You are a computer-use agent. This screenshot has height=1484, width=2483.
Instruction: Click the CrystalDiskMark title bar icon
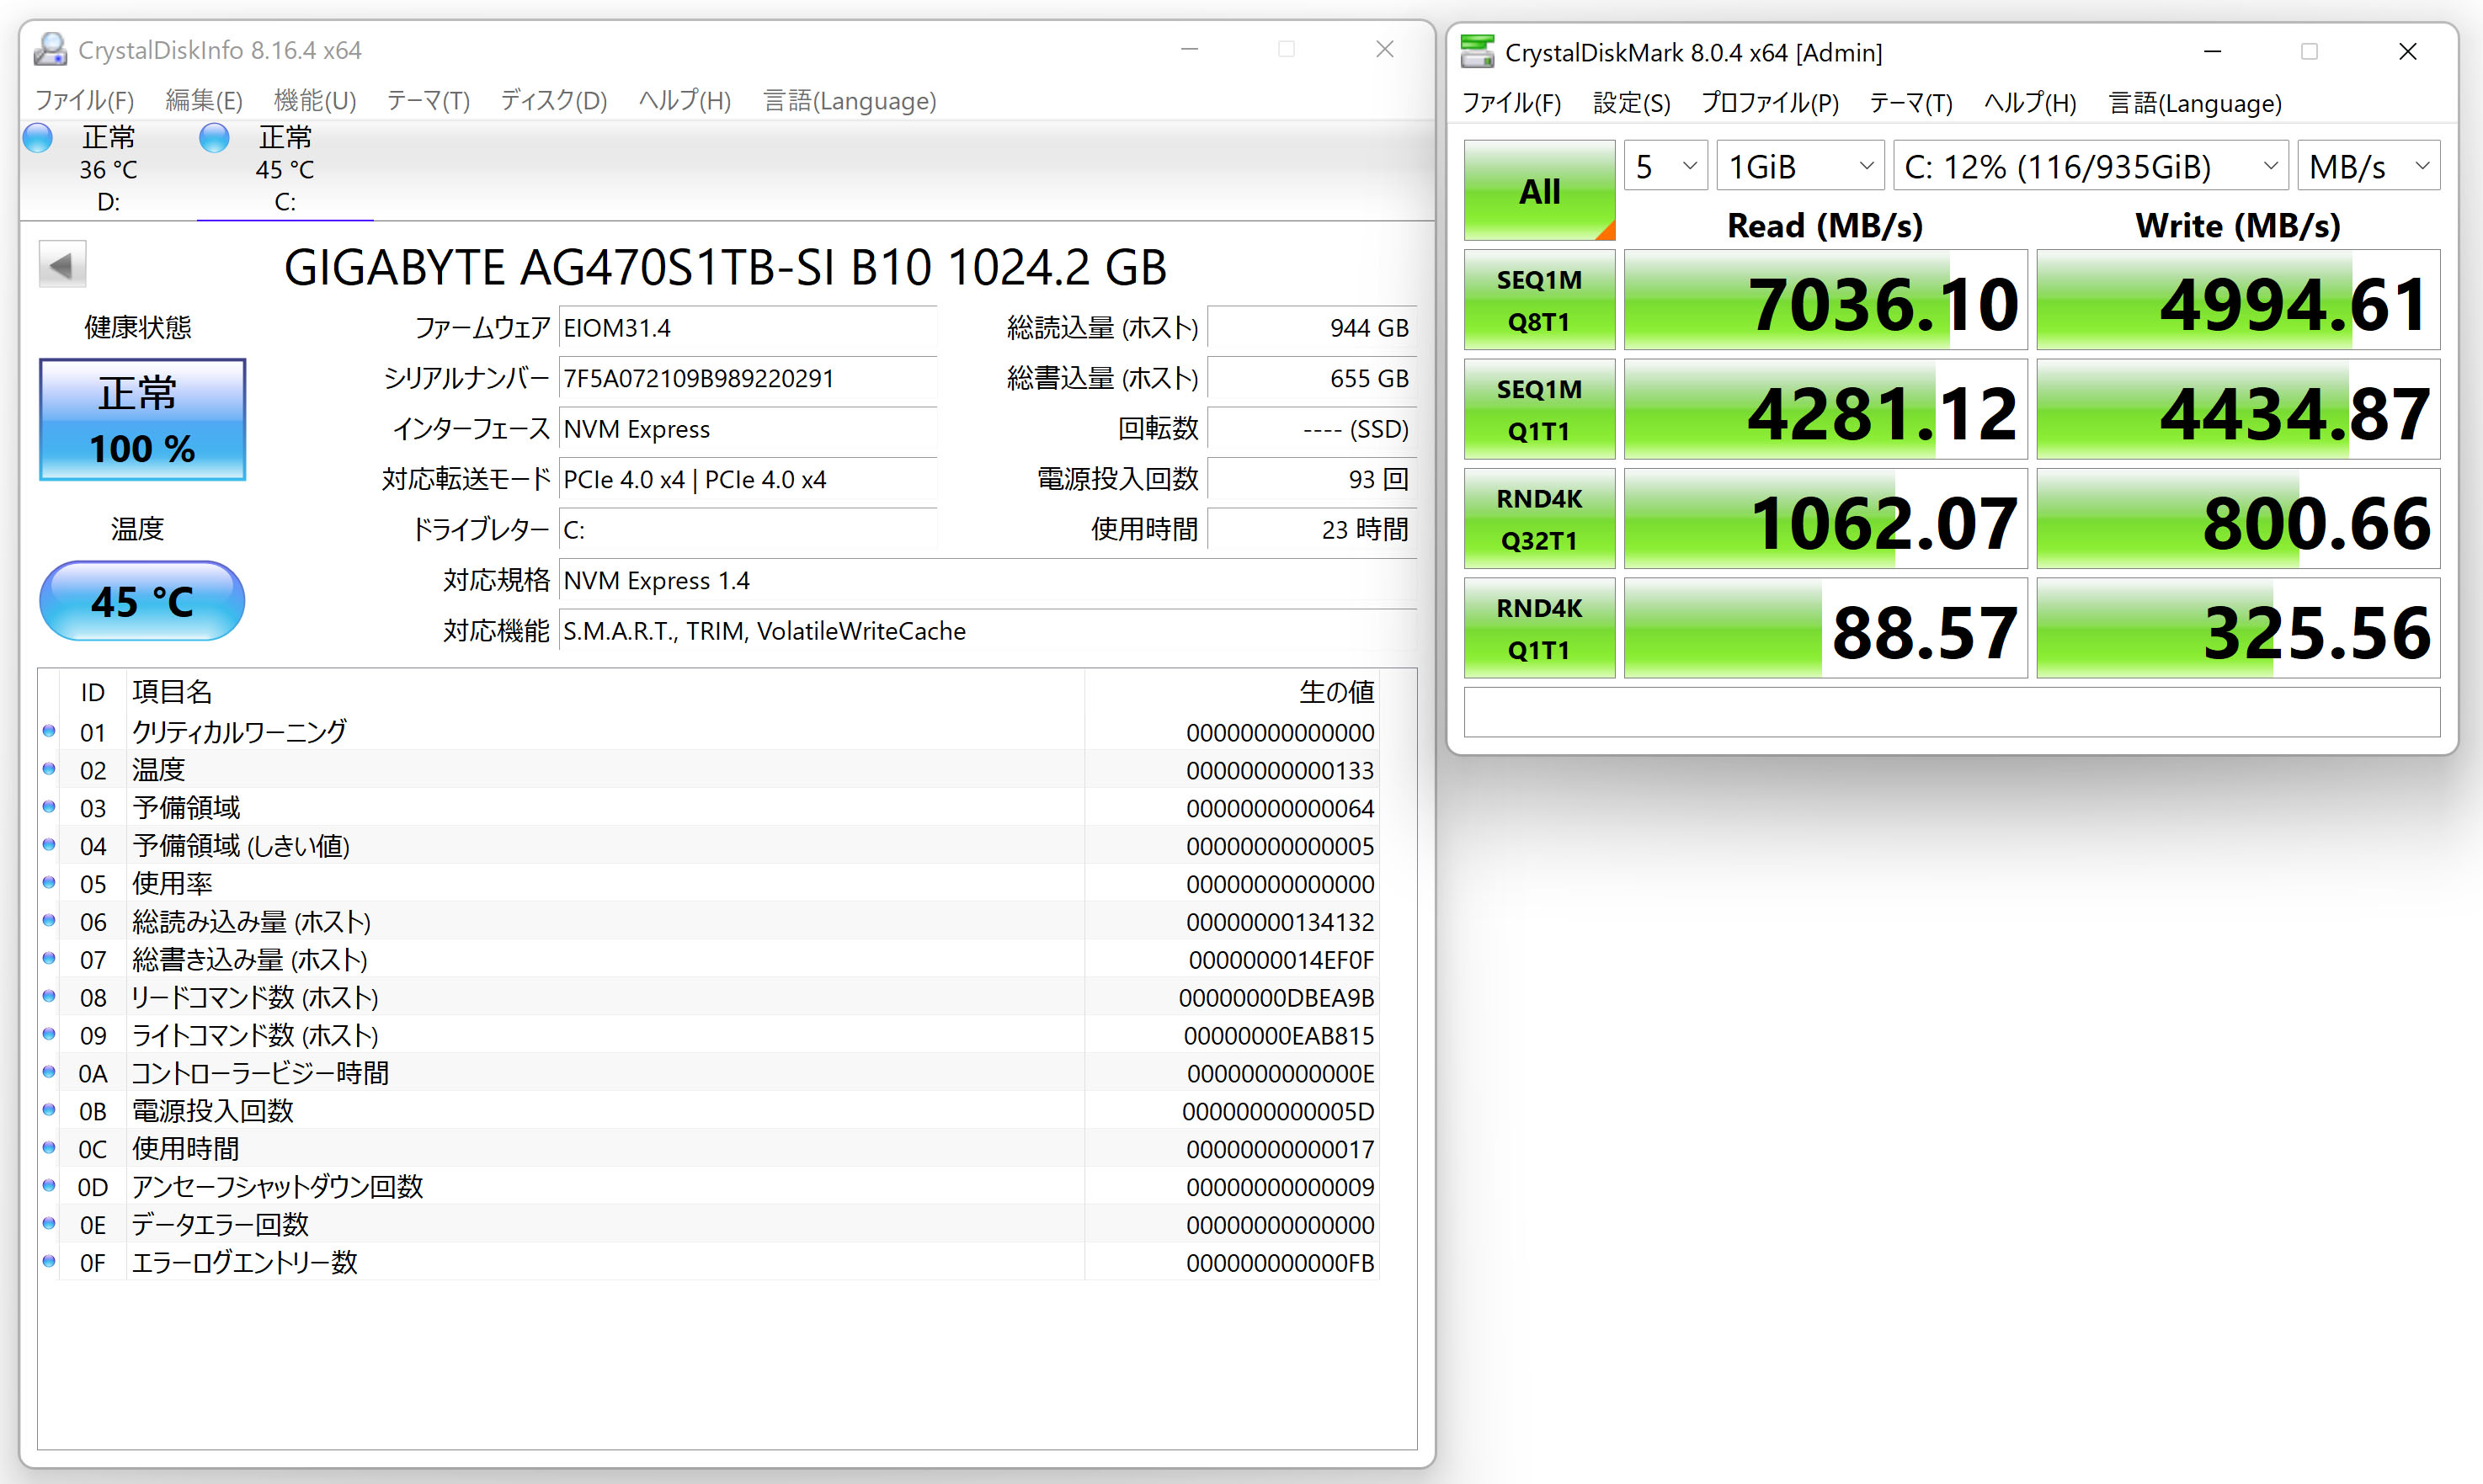point(1477,52)
